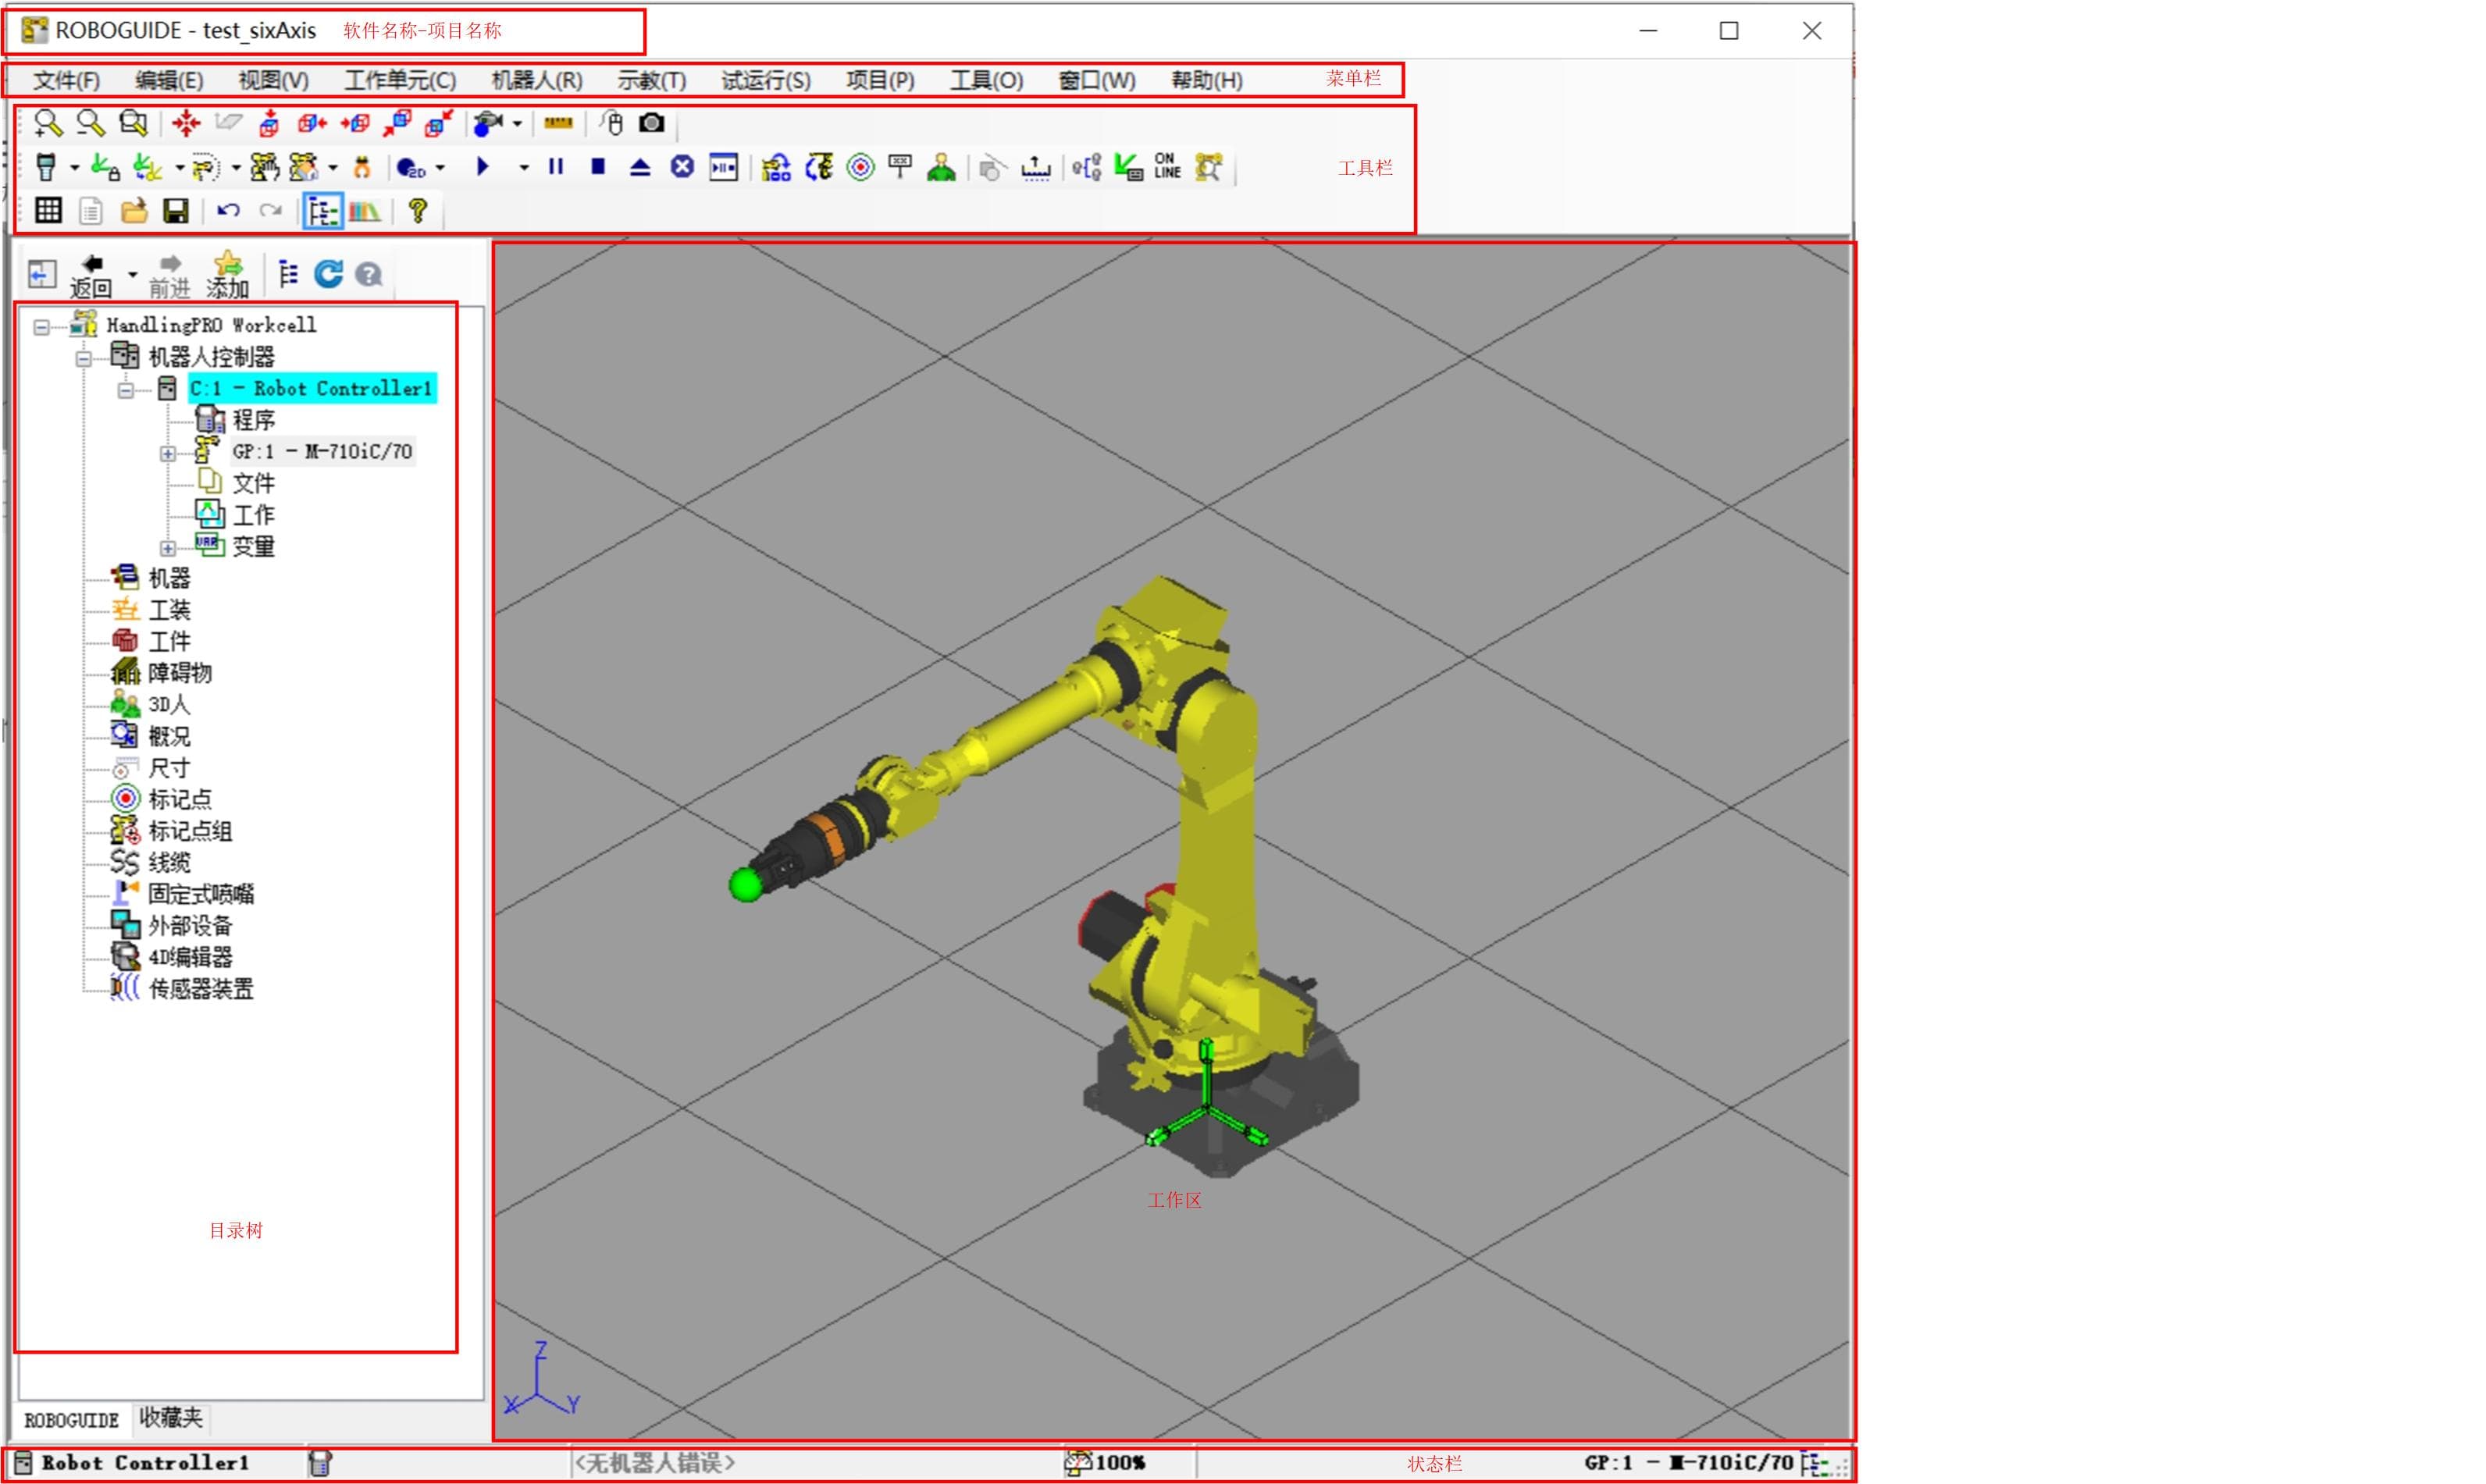
Task: Click the run play button
Action: coord(483,167)
